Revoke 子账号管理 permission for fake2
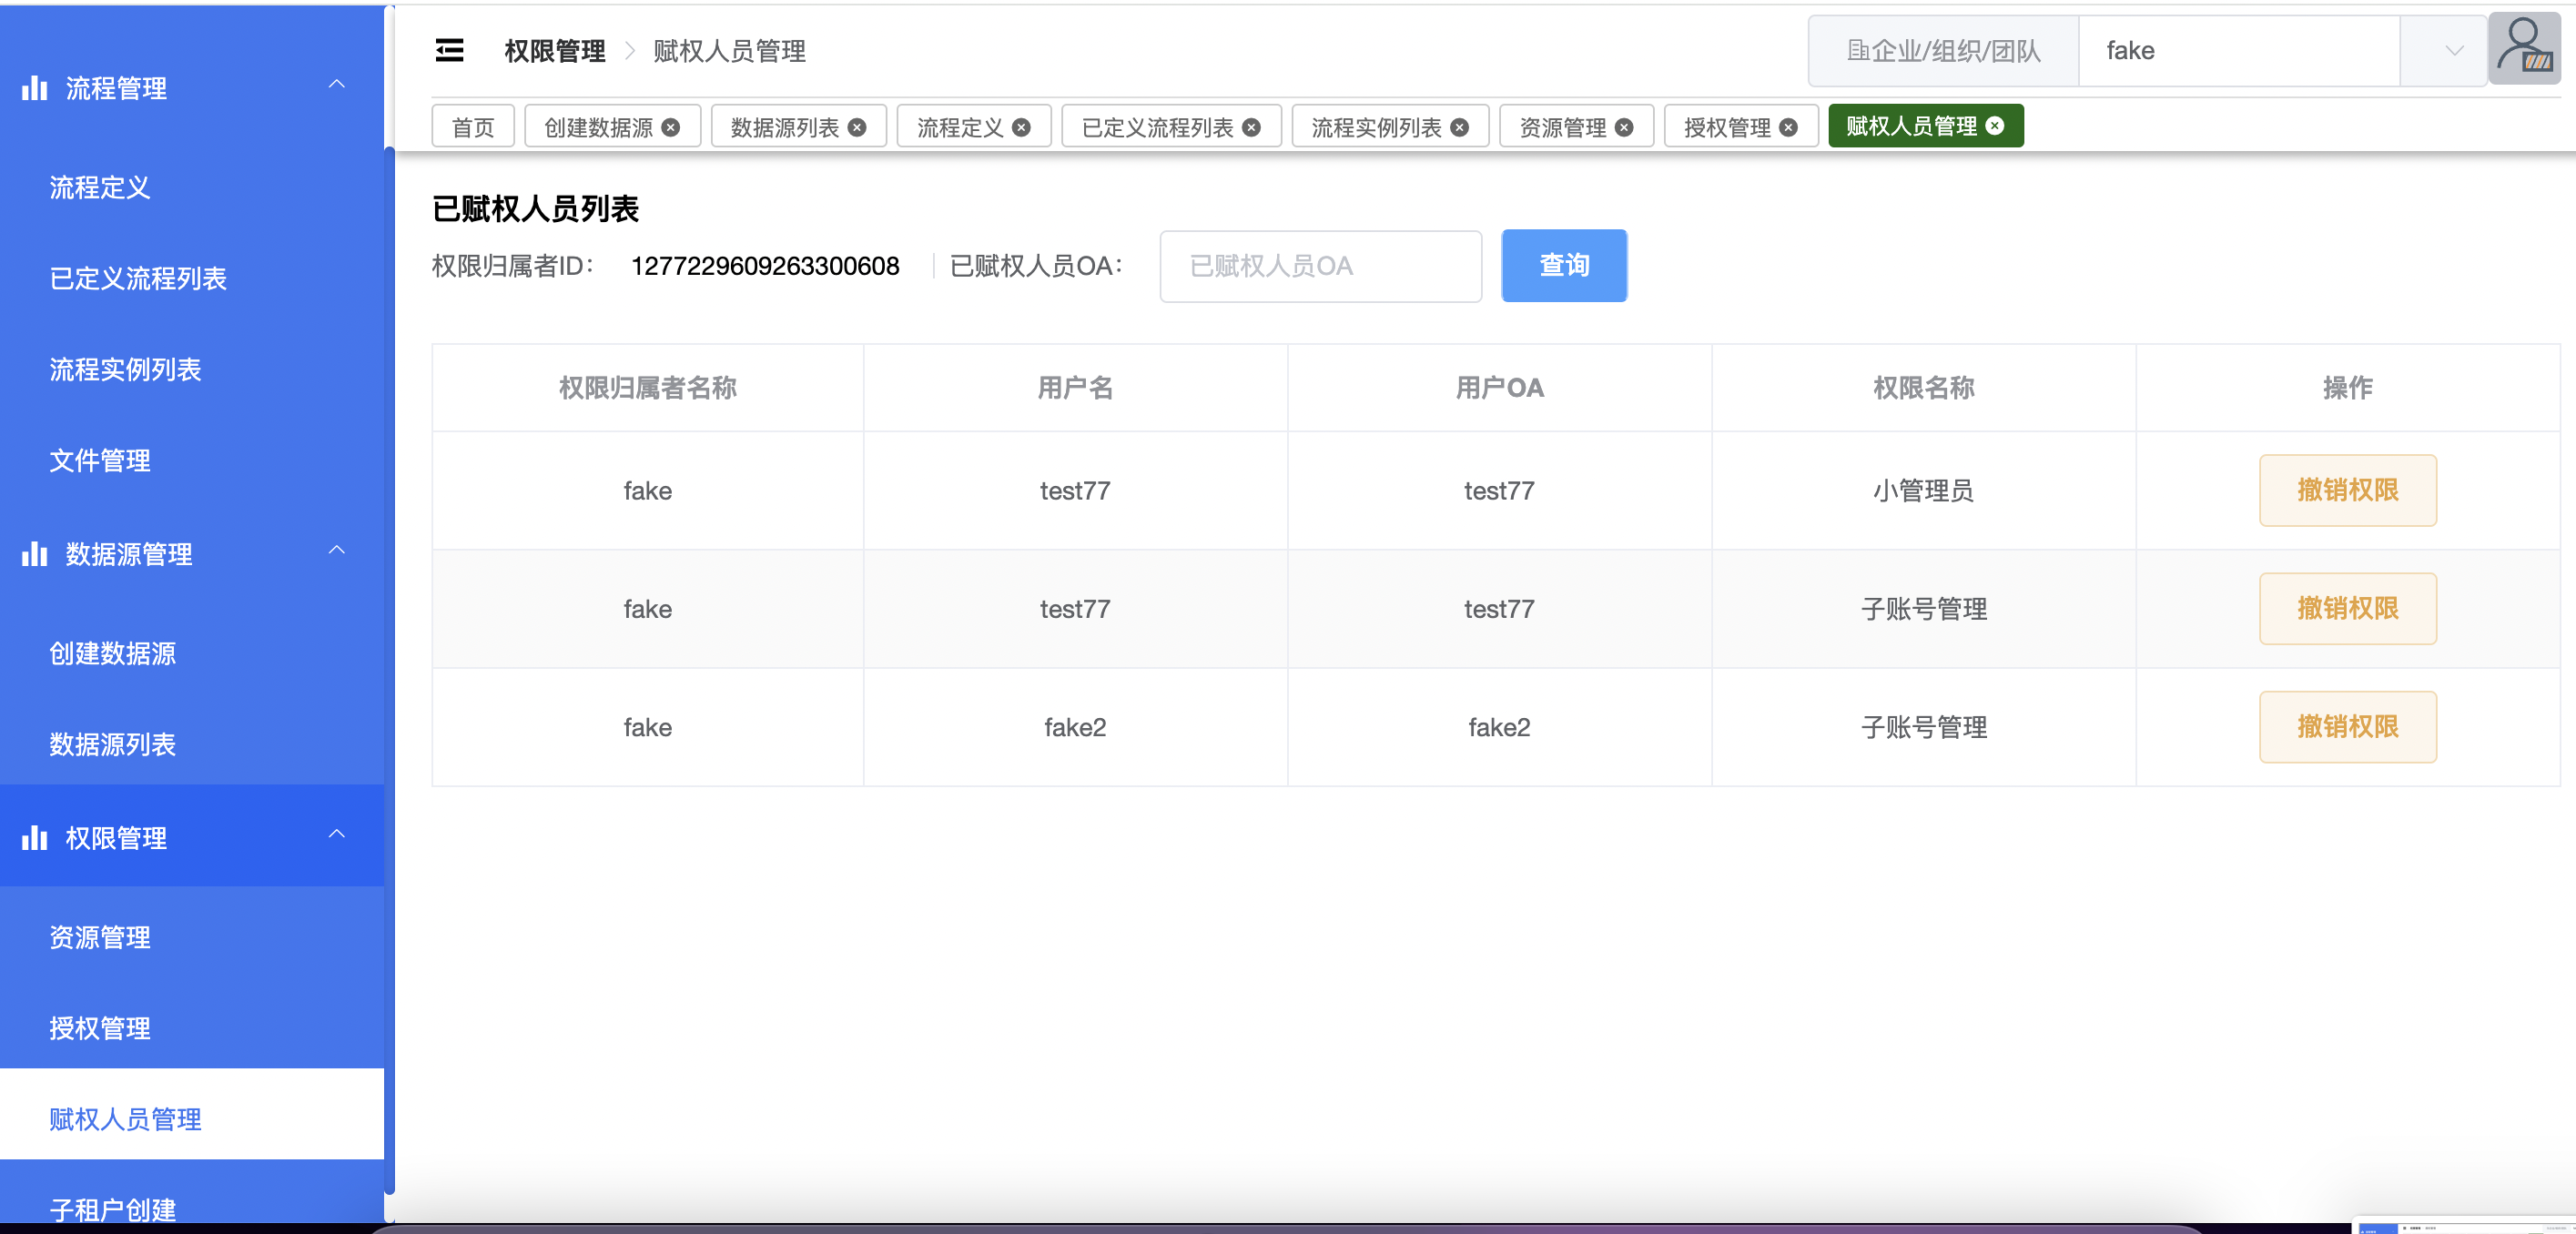This screenshot has height=1234, width=2576. point(2347,726)
